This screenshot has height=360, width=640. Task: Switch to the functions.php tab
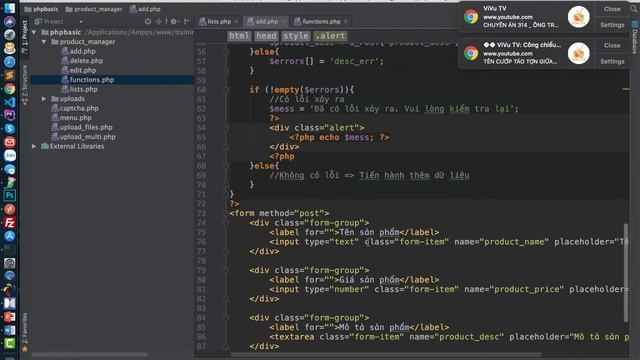tap(321, 22)
